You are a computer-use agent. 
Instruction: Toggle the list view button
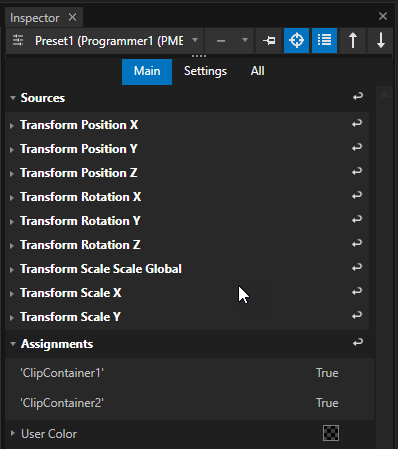[324, 41]
